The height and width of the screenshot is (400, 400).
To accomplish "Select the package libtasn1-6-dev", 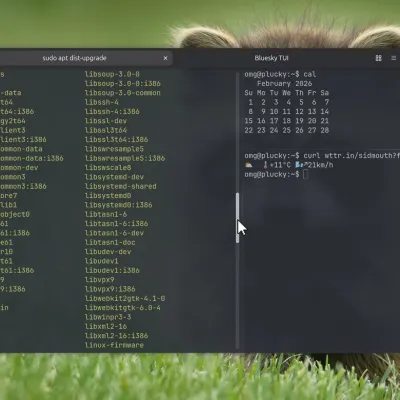I will point(114,233).
